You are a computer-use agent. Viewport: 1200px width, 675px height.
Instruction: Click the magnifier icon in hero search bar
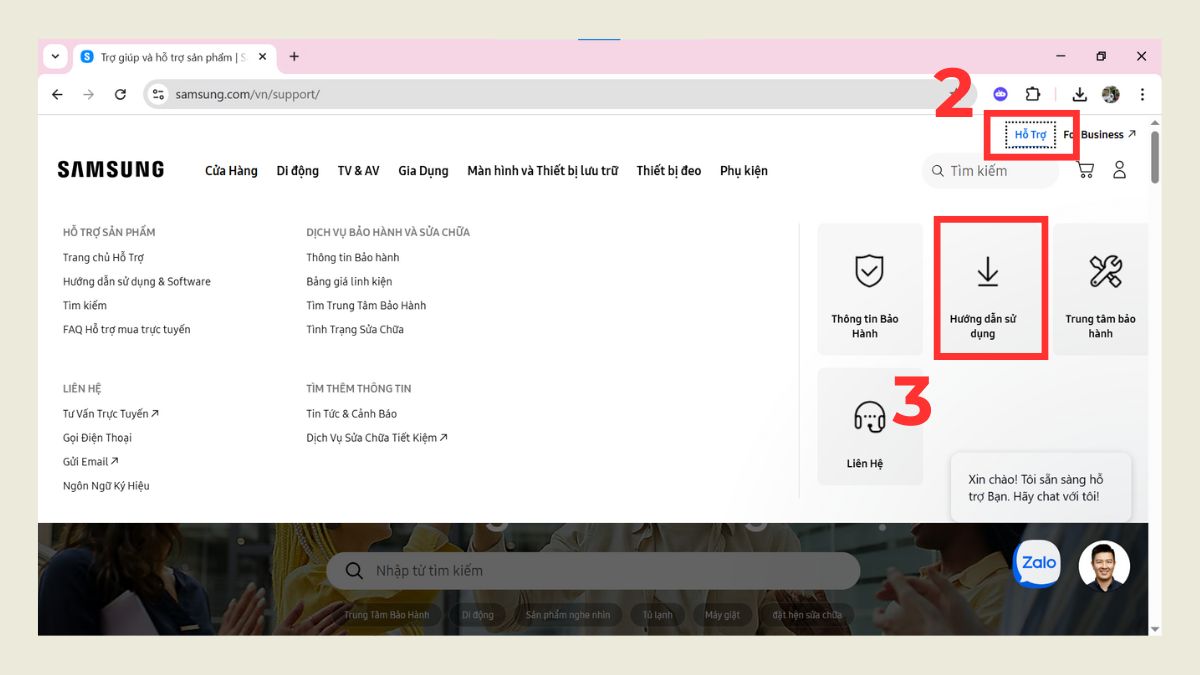(354, 570)
